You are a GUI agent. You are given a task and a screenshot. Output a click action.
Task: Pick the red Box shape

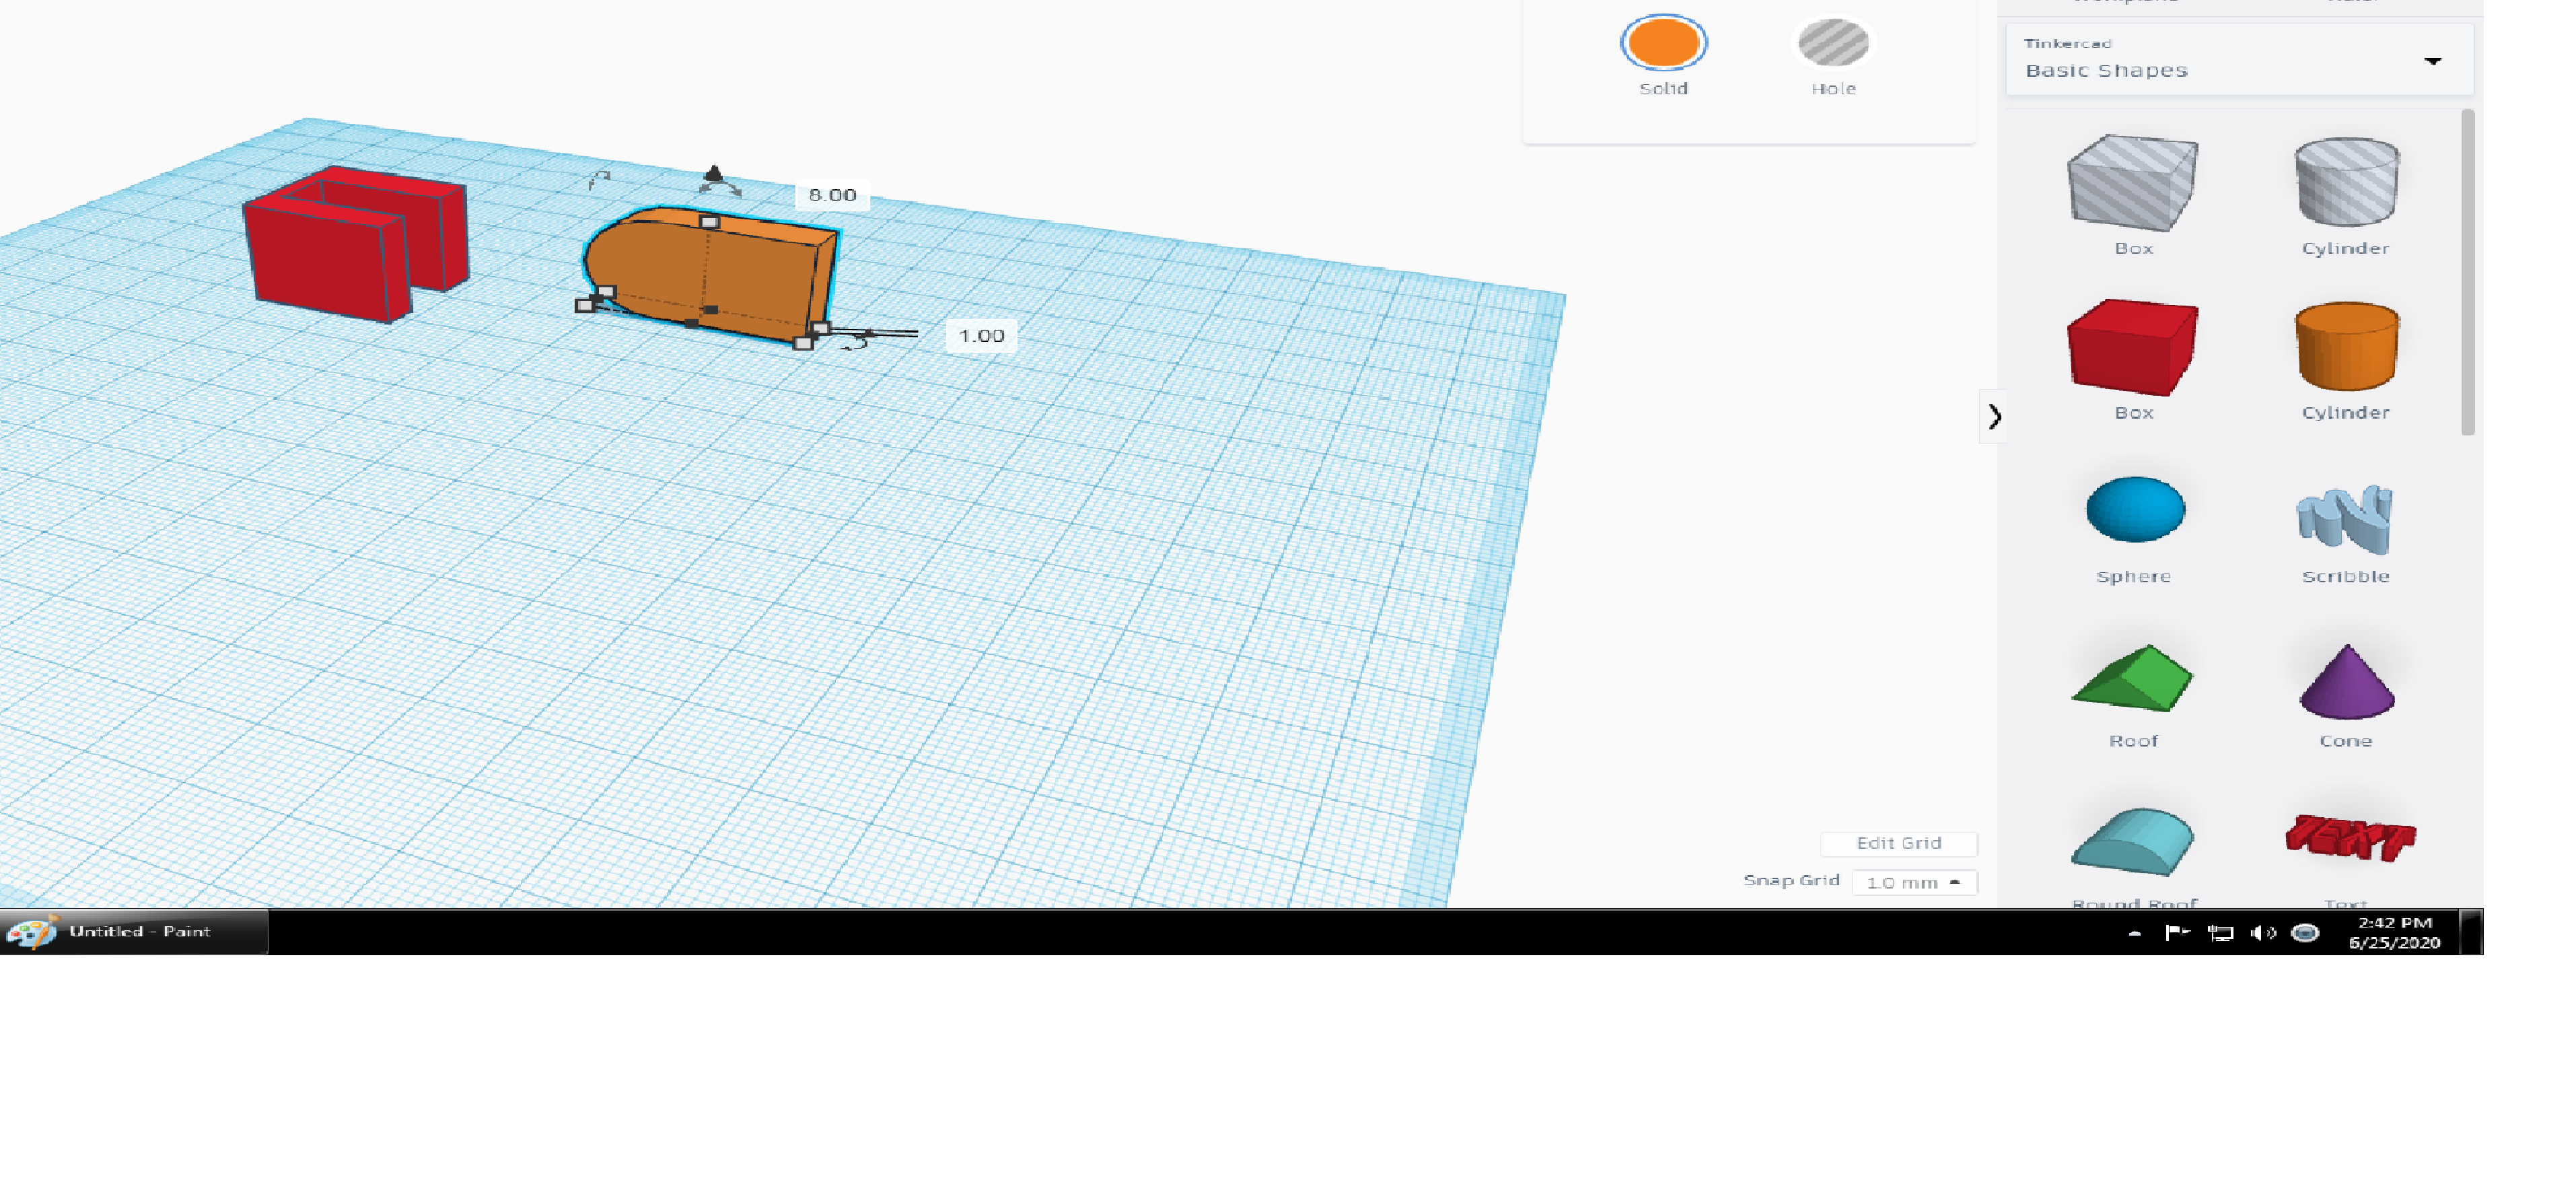[x=2132, y=347]
